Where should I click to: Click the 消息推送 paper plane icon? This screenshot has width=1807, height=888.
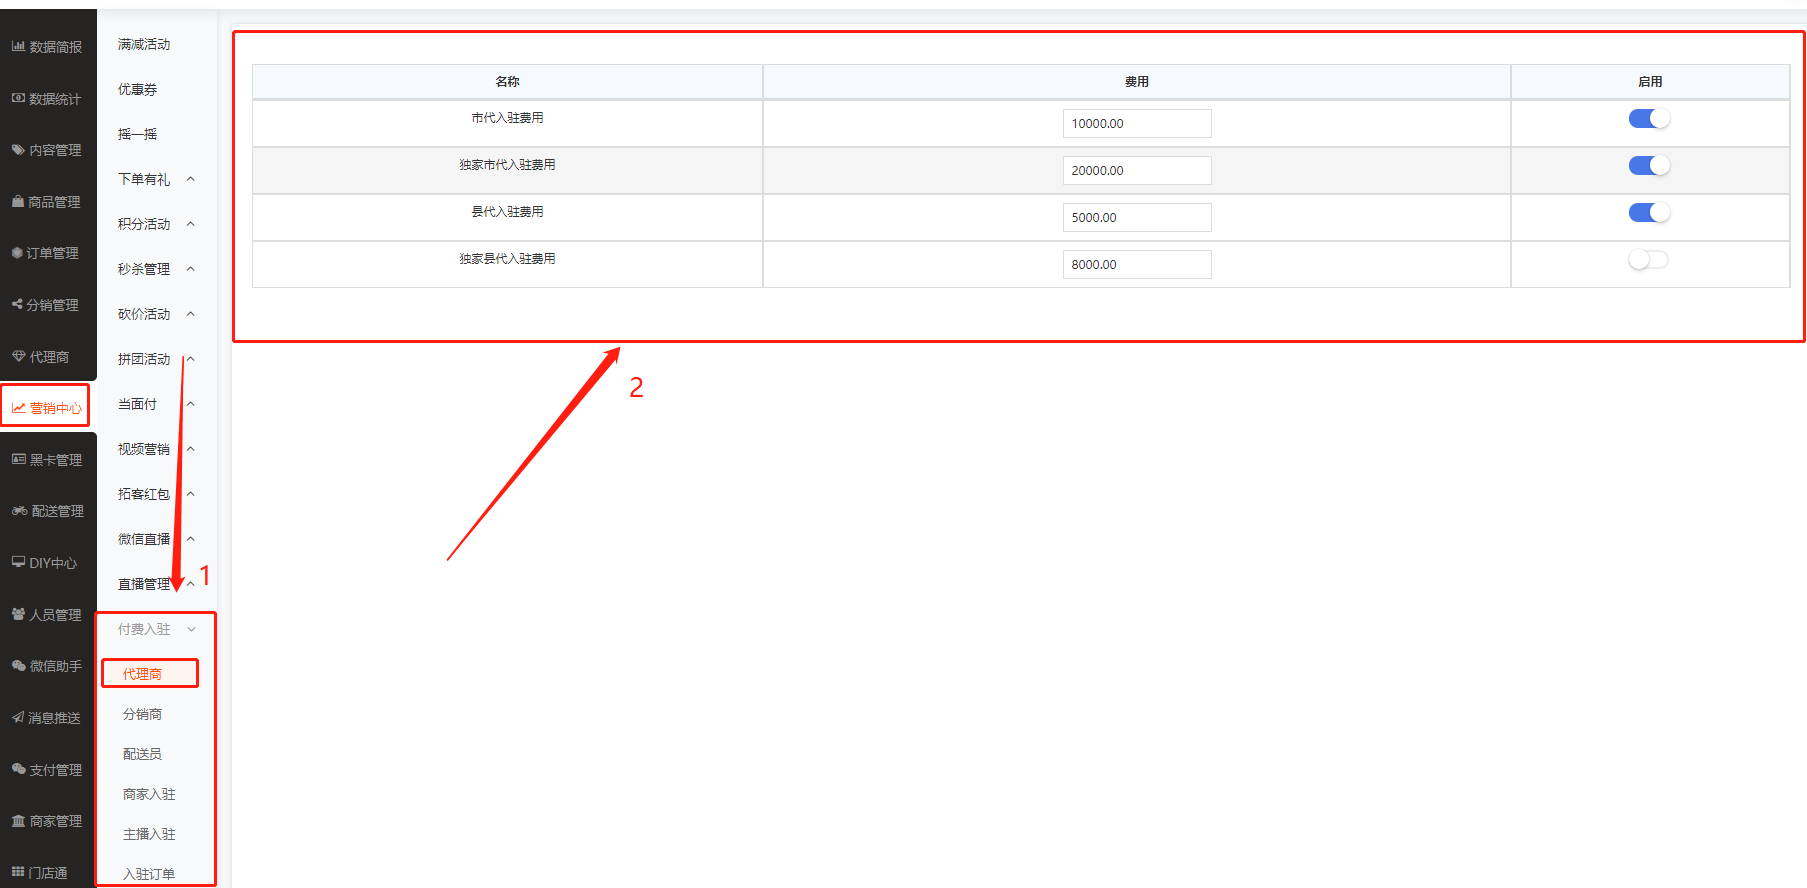tap(18, 717)
